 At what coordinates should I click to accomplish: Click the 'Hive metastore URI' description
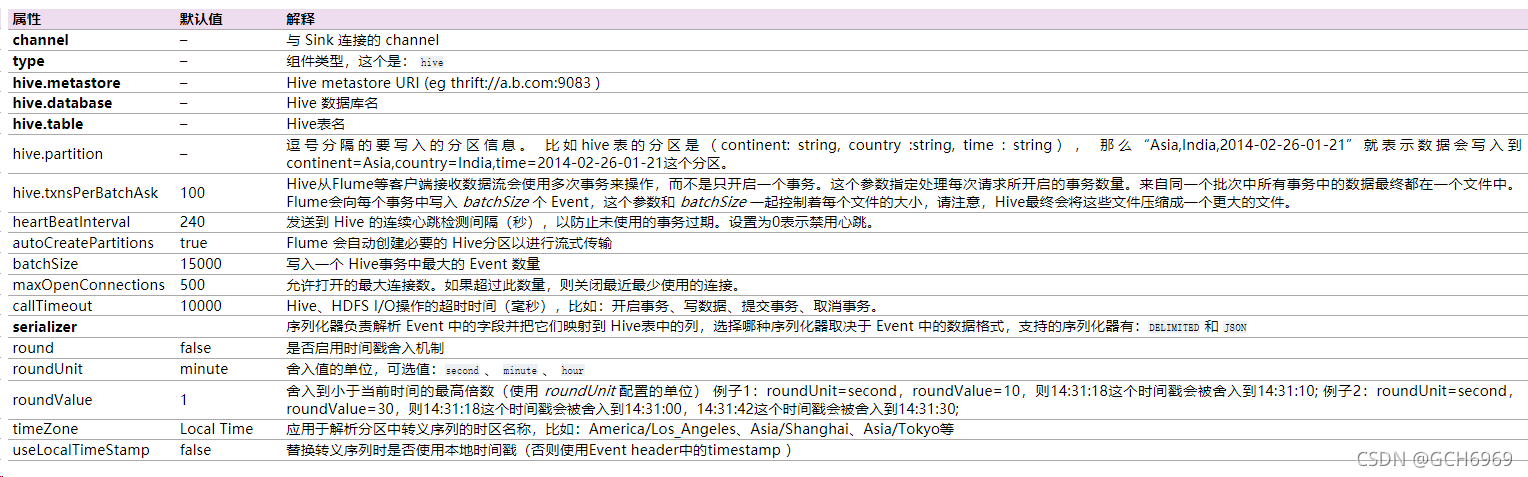tap(442, 82)
